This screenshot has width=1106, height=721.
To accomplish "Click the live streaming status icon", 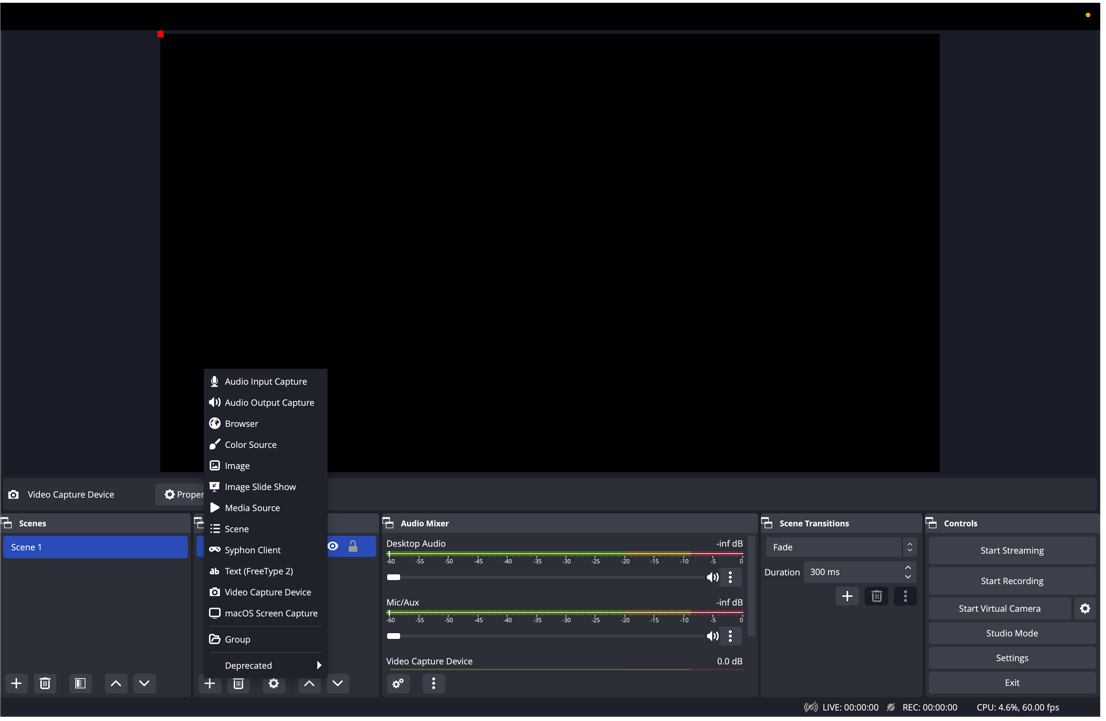I will (811, 710).
